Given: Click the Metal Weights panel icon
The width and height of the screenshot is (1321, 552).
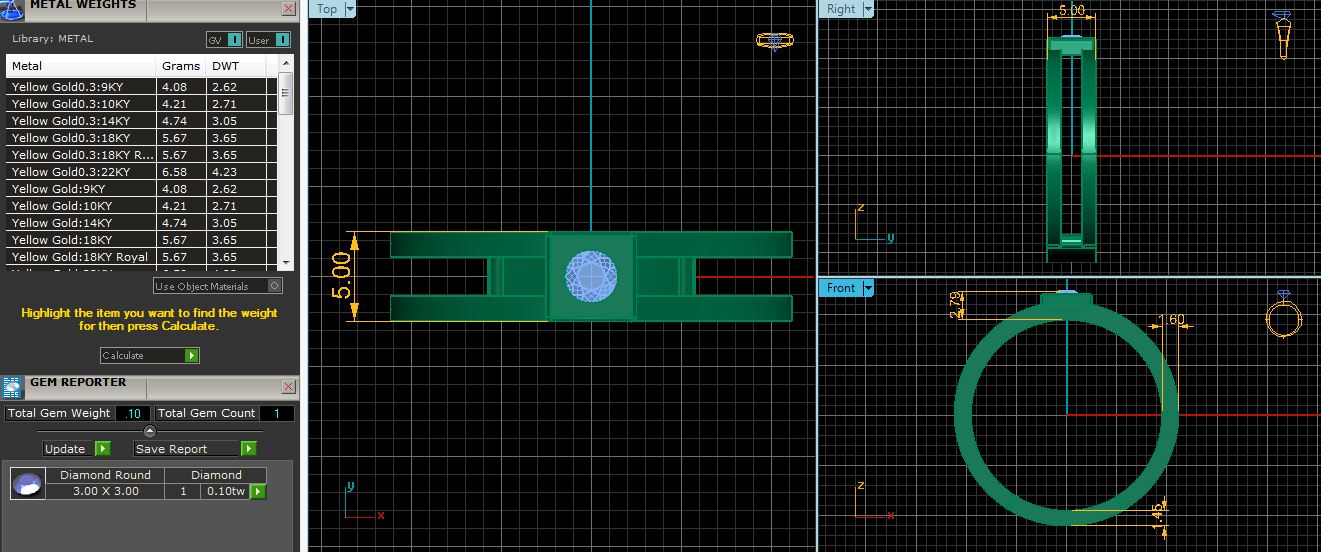Looking at the screenshot, I should (x=12, y=9).
